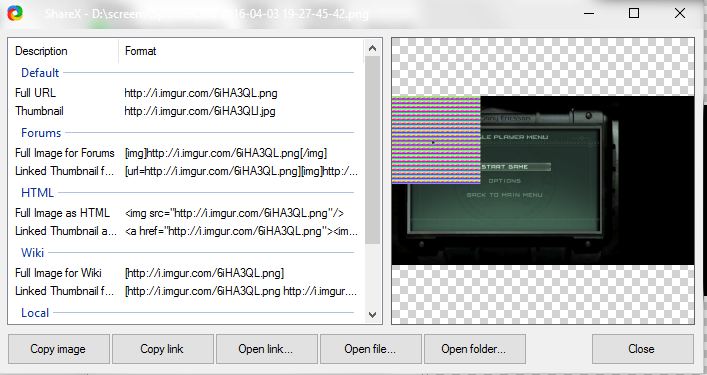707x375 pixels.
Task: Select Linked Thumbnail row under HTML
Action: point(186,231)
